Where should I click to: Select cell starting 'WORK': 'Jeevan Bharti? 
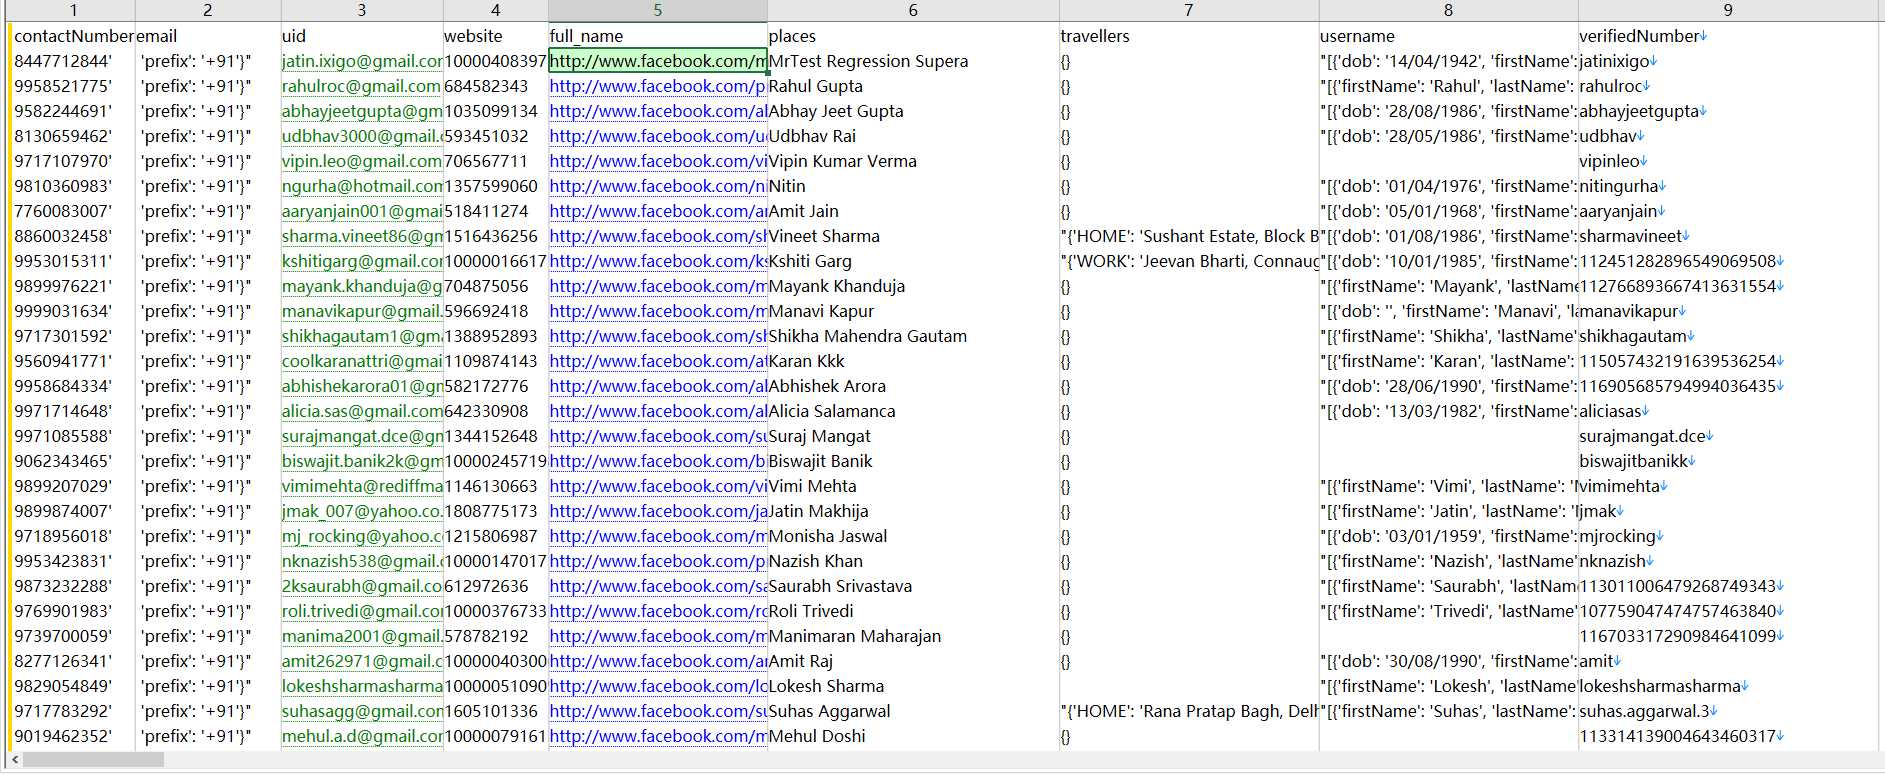tap(1189, 261)
